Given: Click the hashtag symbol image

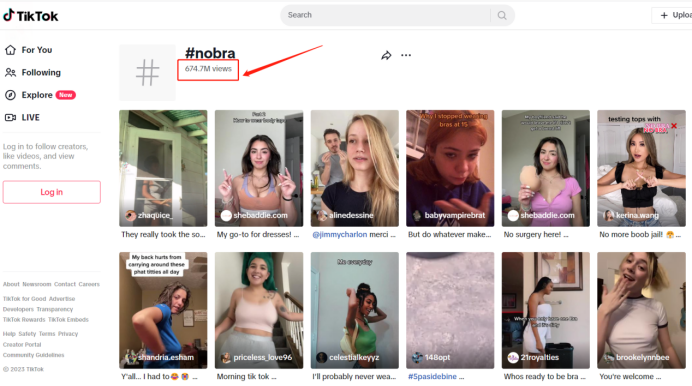Looking at the screenshot, I should [x=147, y=72].
